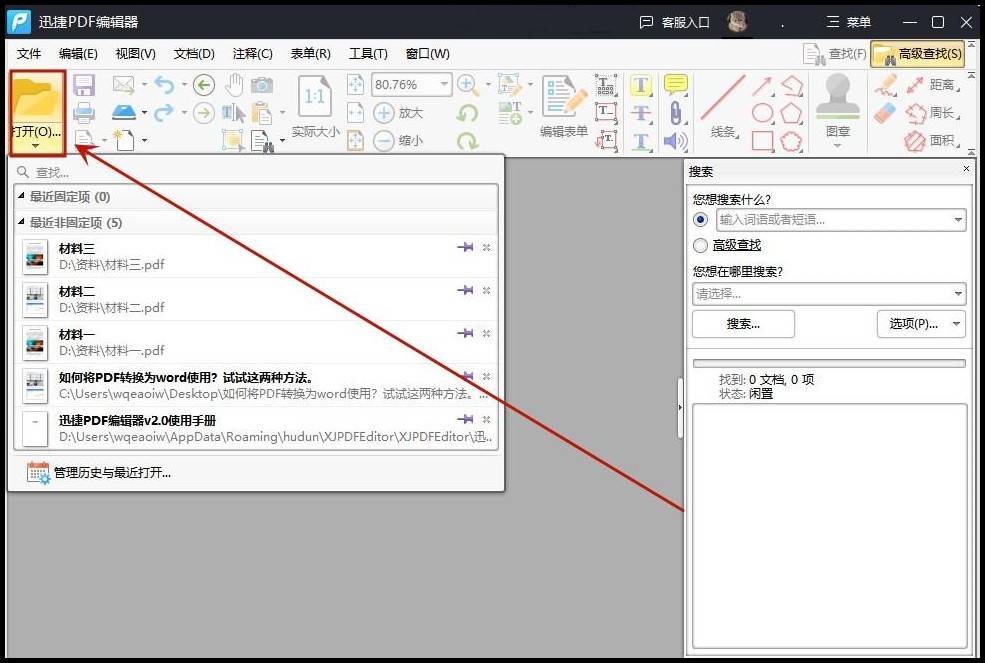Click the 搜索 button in search panel
Screen dimensions: 985x663
click(x=742, y=323)
